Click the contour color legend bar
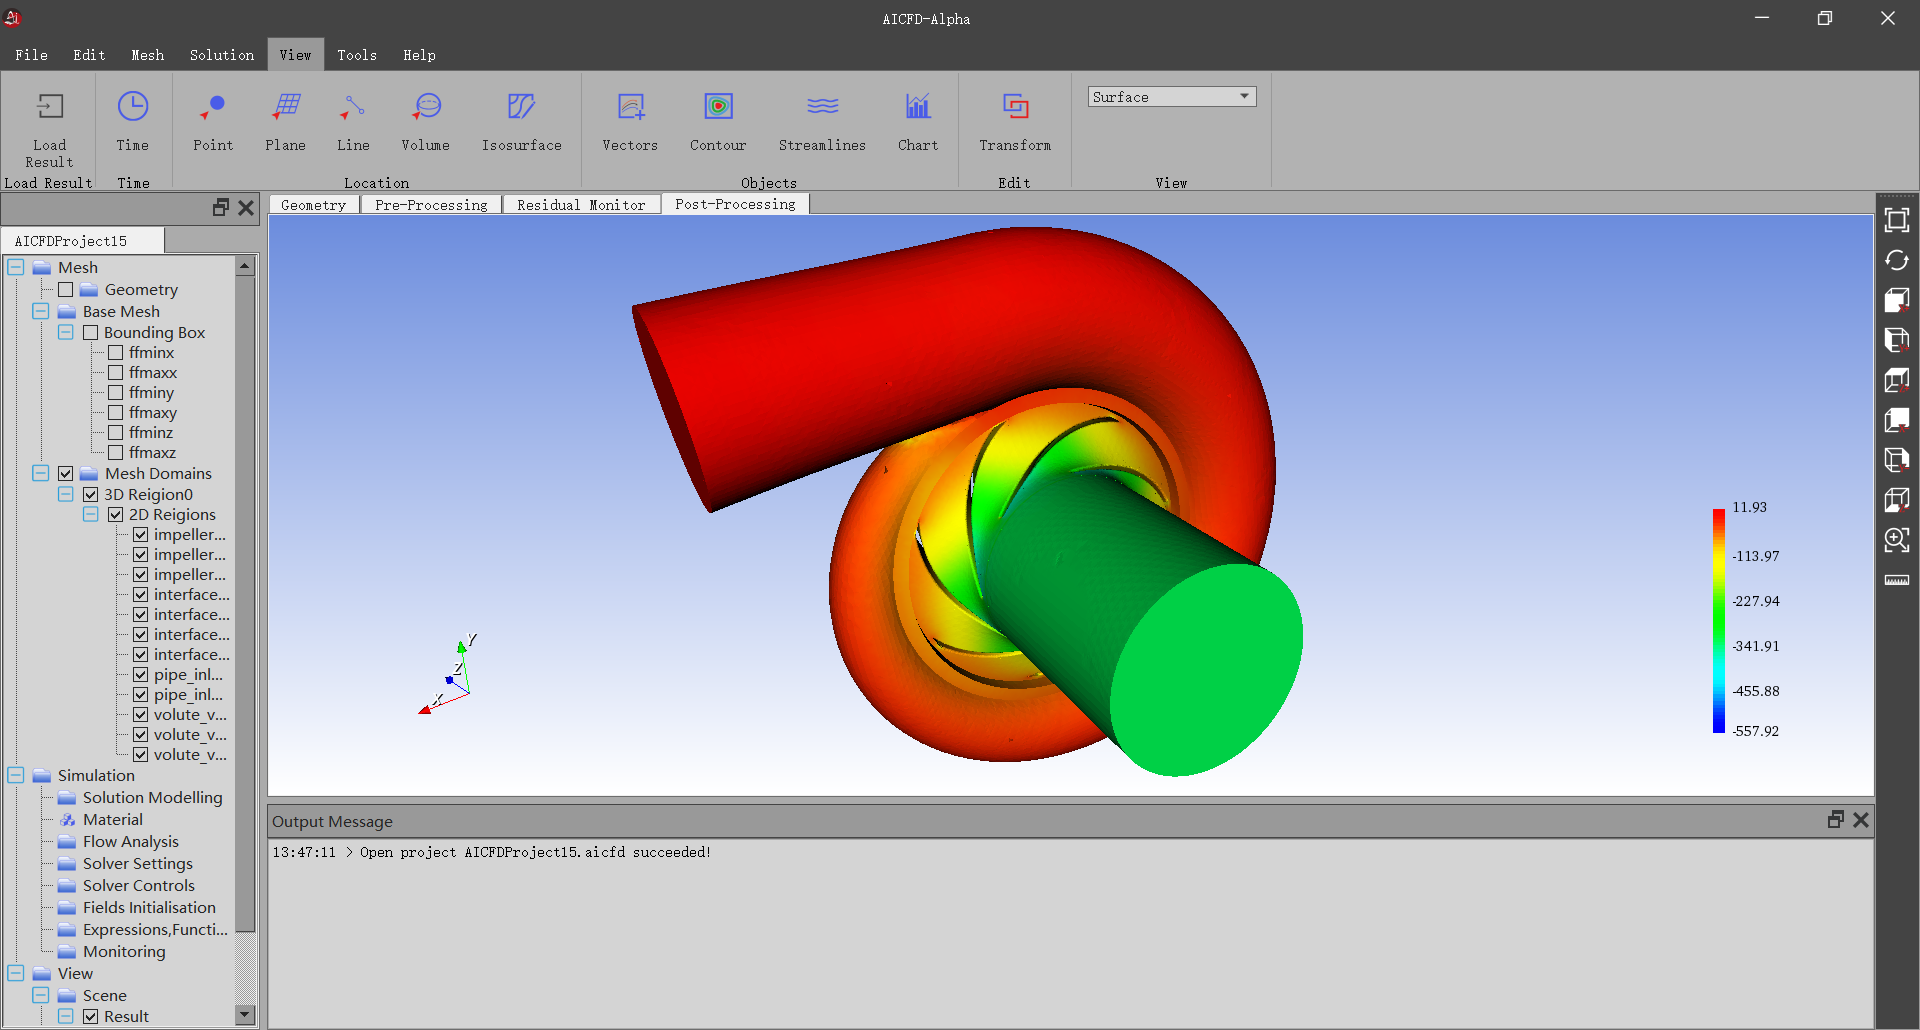Viewport: 1920px width, 1030px height. (x=1719, y=620)
